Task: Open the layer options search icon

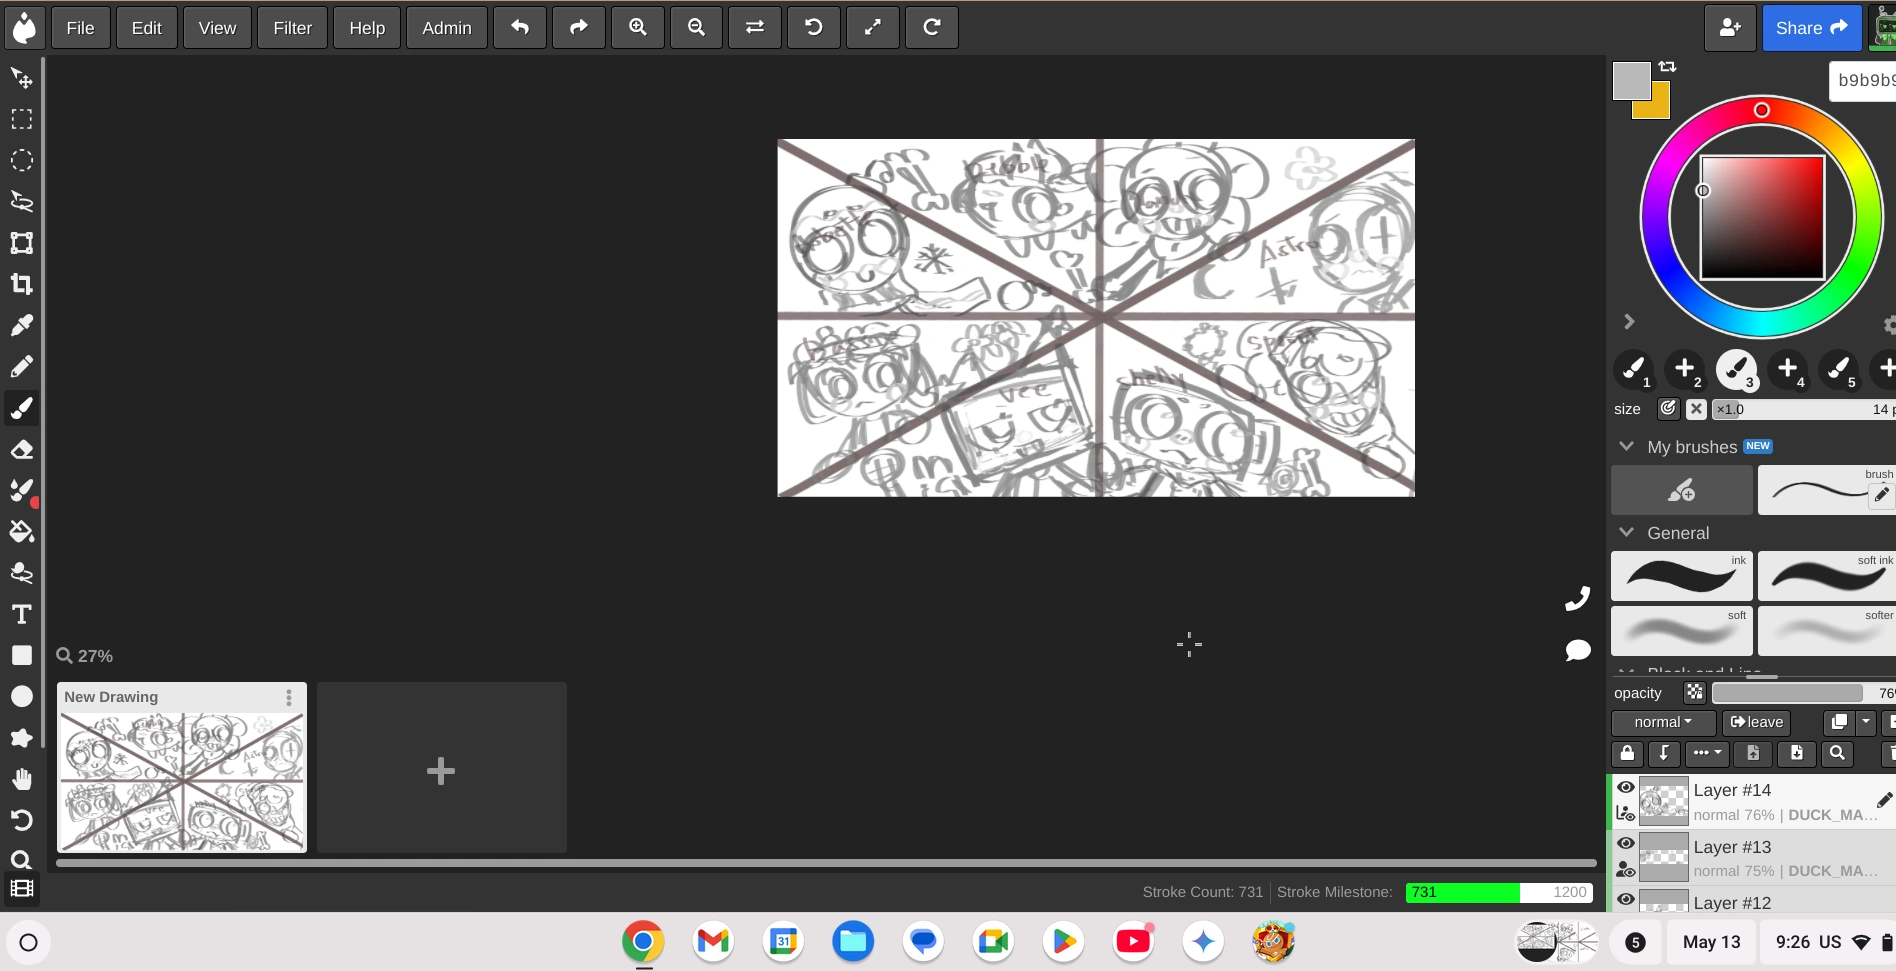Action: pos(1838,754)
